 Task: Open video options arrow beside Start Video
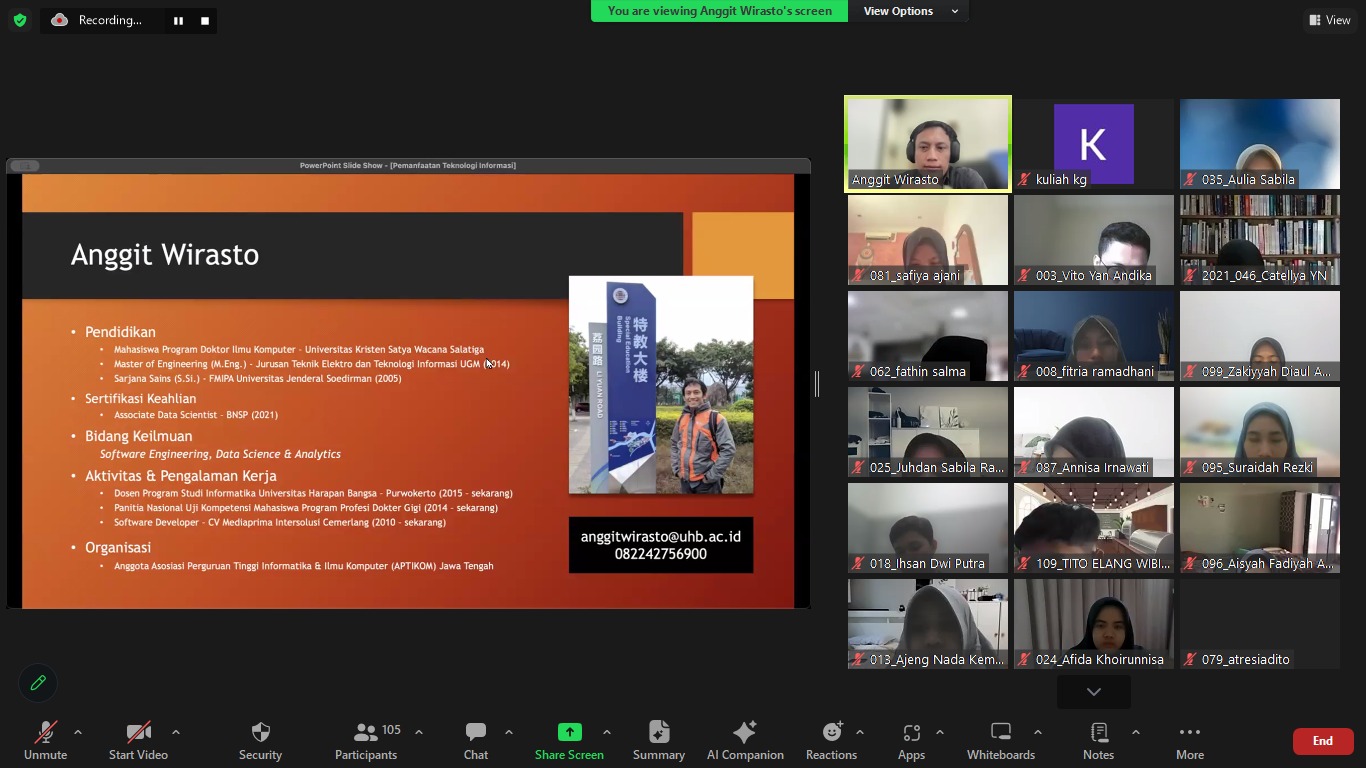176,732
